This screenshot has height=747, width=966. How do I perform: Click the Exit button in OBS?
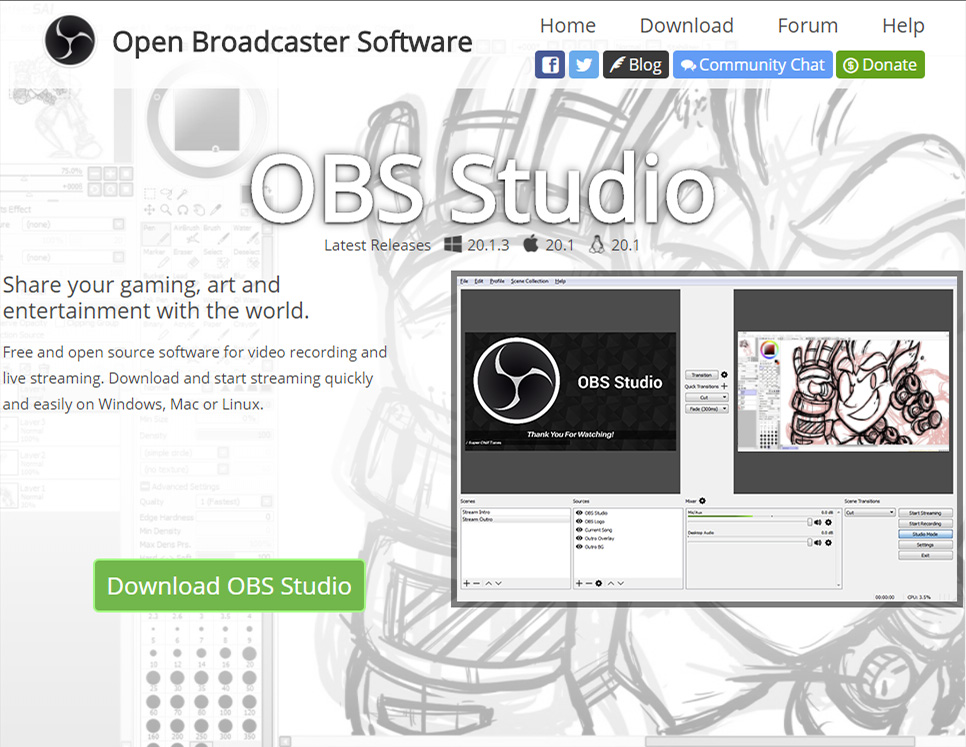click(x=925, y=555)
